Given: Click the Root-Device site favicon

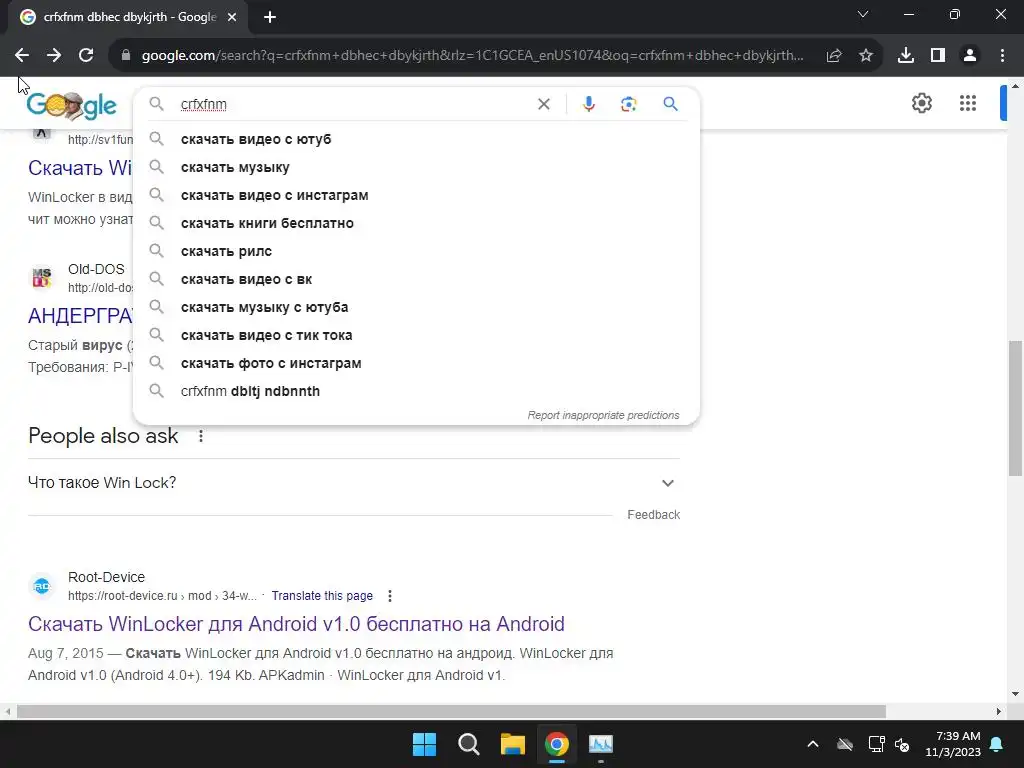Looking at the screenshot, I should pyautogui.click(x=42, y=586).
